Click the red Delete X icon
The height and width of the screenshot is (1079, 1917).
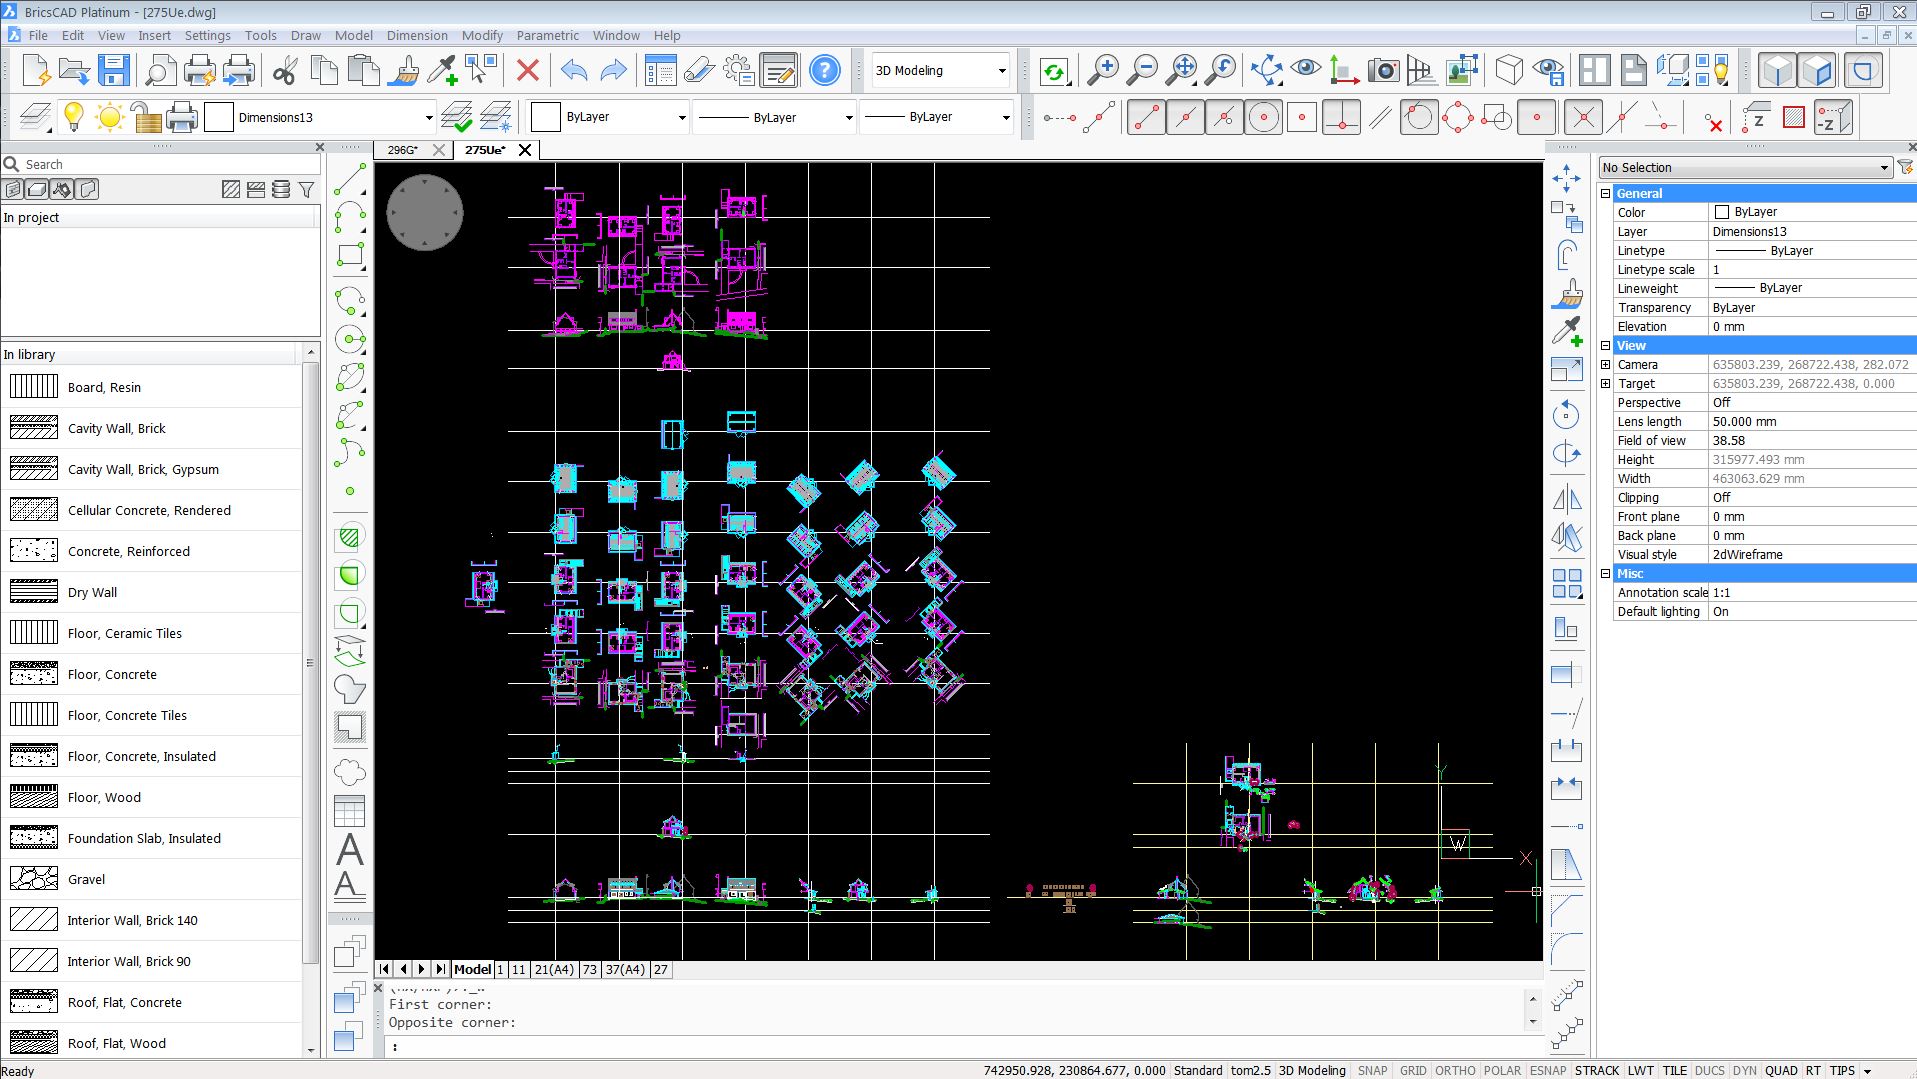(527, 71)
